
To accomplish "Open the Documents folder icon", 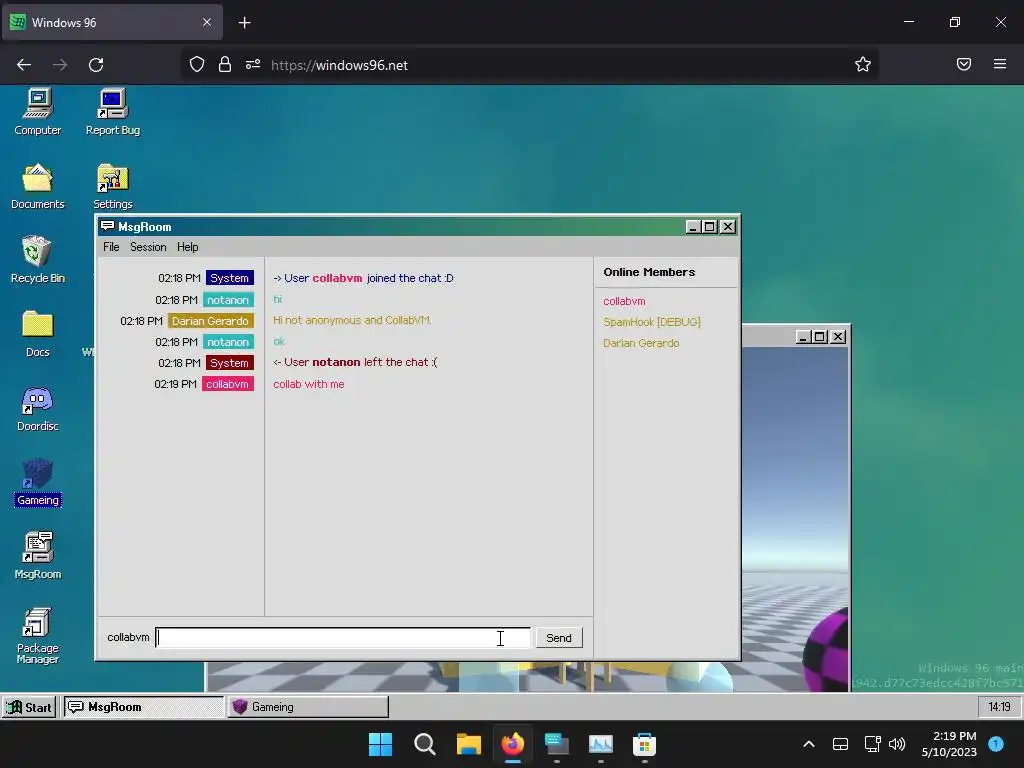I will (x=38, y=186).
